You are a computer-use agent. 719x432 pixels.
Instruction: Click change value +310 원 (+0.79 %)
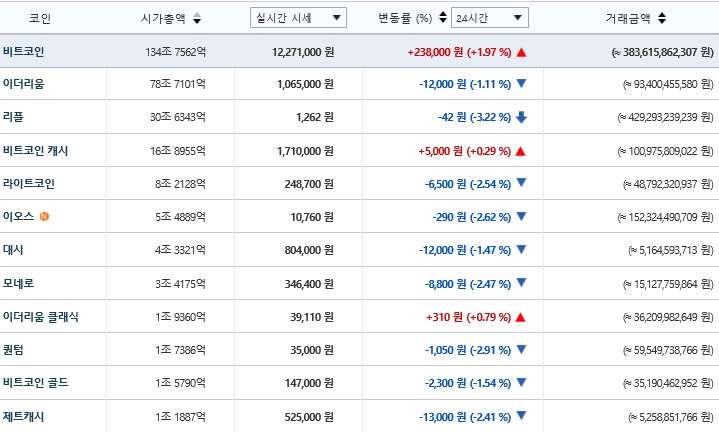[469, 317]
